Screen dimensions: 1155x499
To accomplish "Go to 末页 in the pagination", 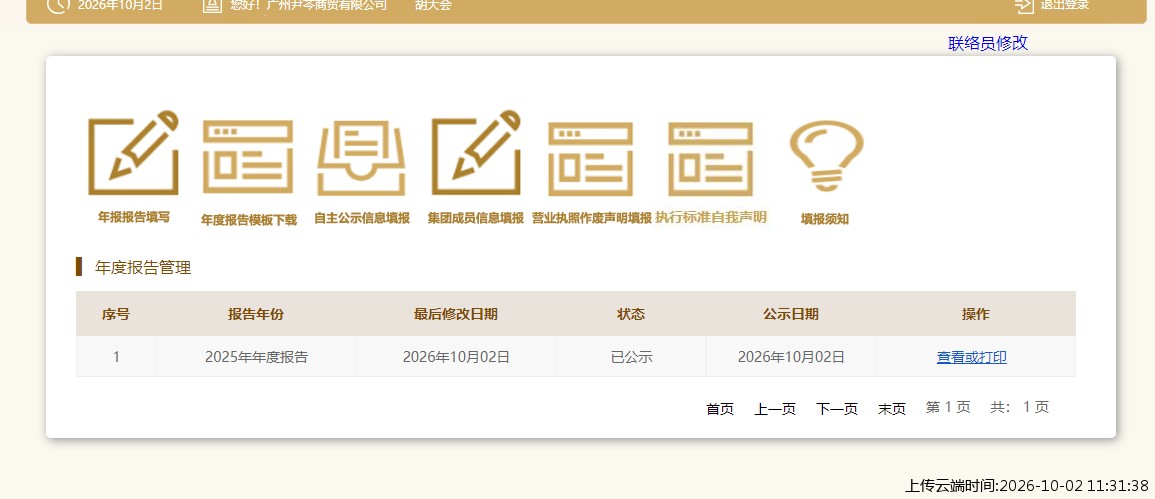I will [x=891, y=409].
